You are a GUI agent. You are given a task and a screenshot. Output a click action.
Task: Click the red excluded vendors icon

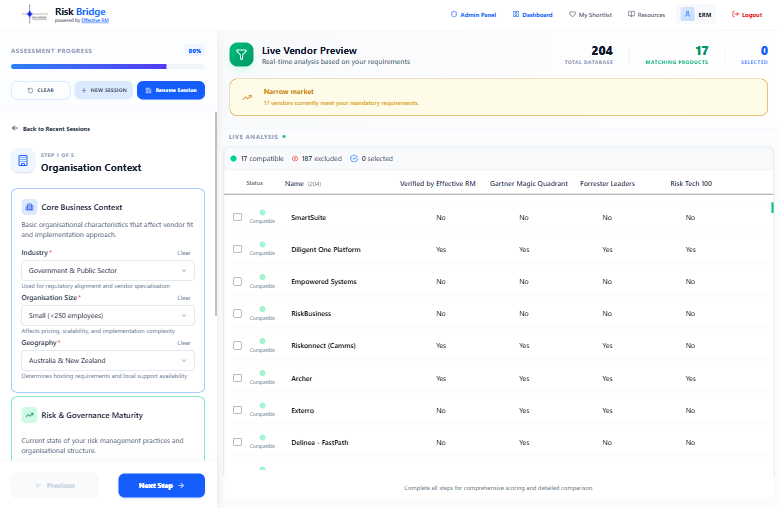tap(294, 159)
